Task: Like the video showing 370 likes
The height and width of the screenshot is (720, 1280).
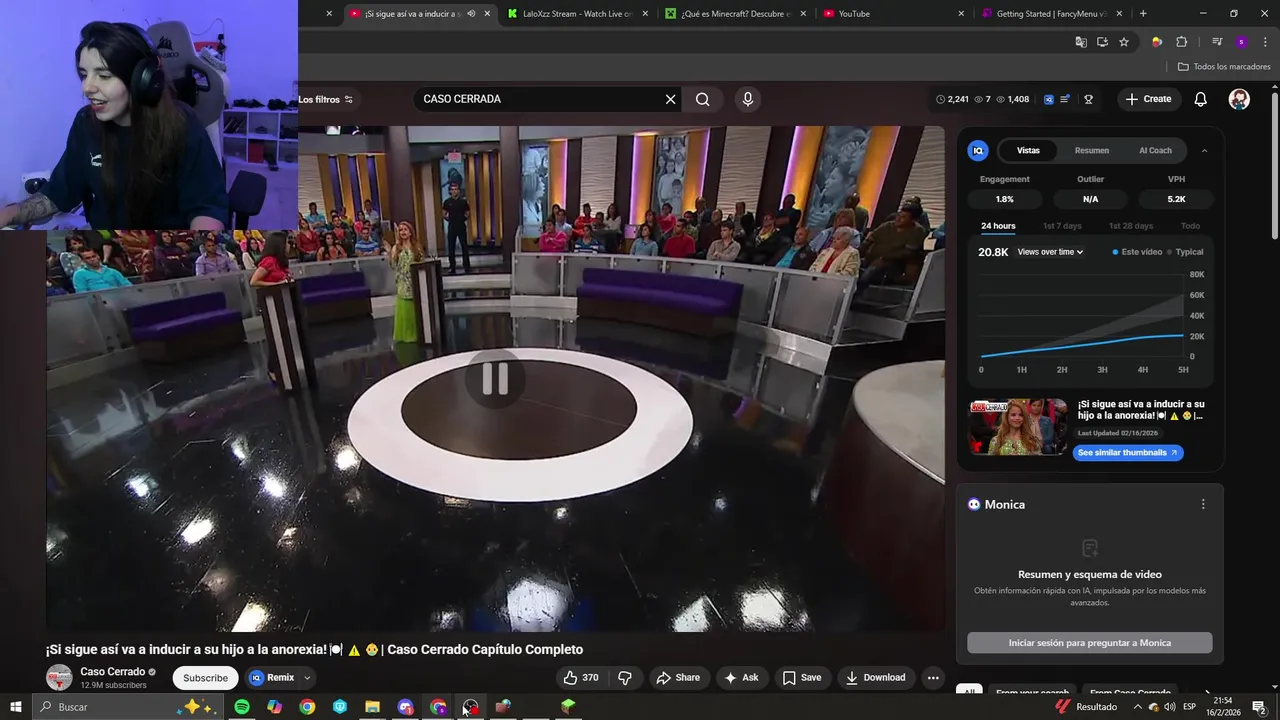Action: click(x=580, y=677)
